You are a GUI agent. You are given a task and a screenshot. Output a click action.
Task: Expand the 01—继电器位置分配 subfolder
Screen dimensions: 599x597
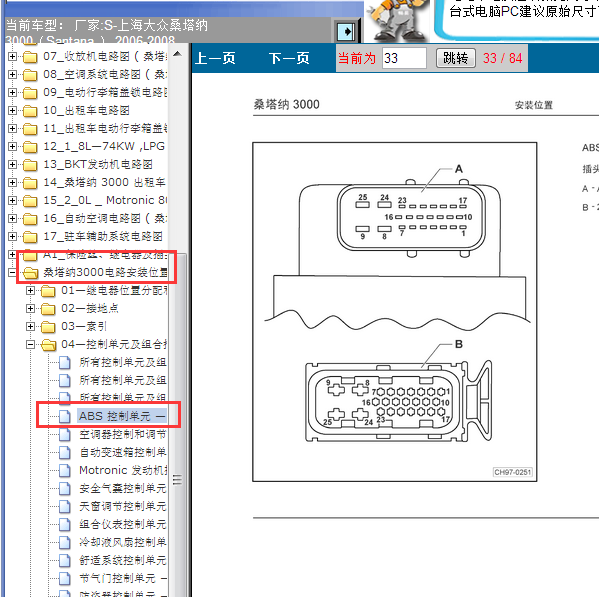point(30,291)
